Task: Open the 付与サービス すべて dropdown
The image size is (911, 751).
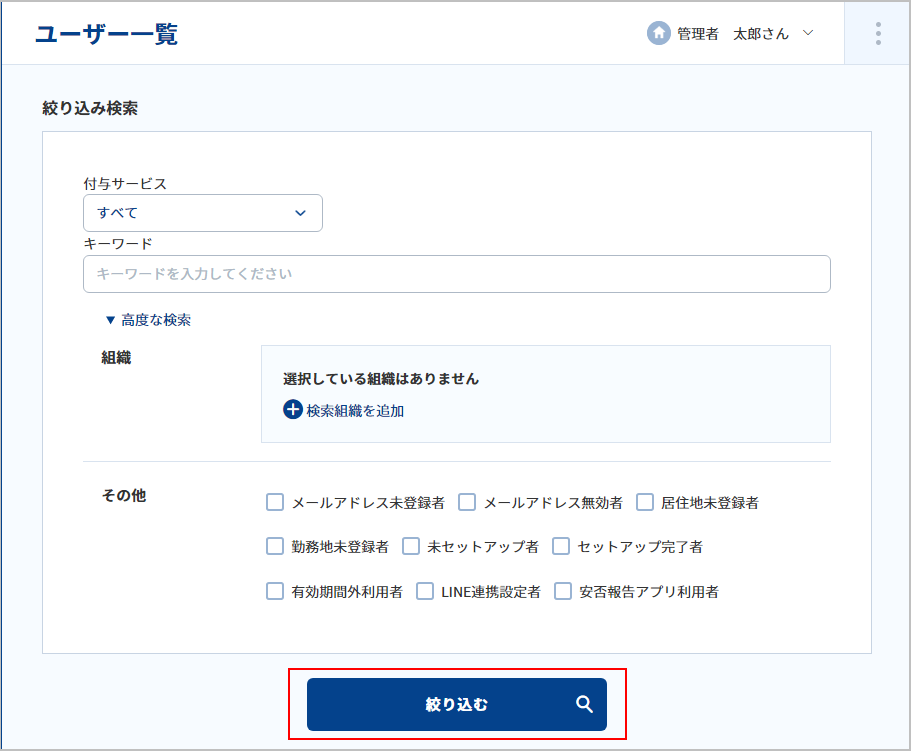Action: (x=203, y=213)
